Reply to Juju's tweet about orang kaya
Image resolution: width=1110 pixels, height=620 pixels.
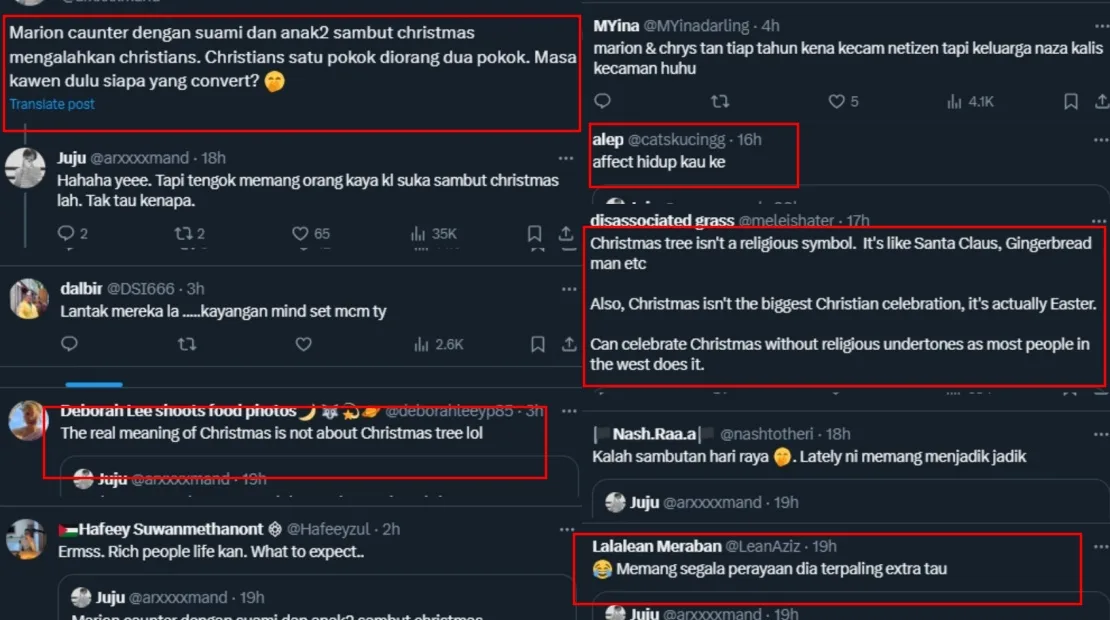pos(66,234)
